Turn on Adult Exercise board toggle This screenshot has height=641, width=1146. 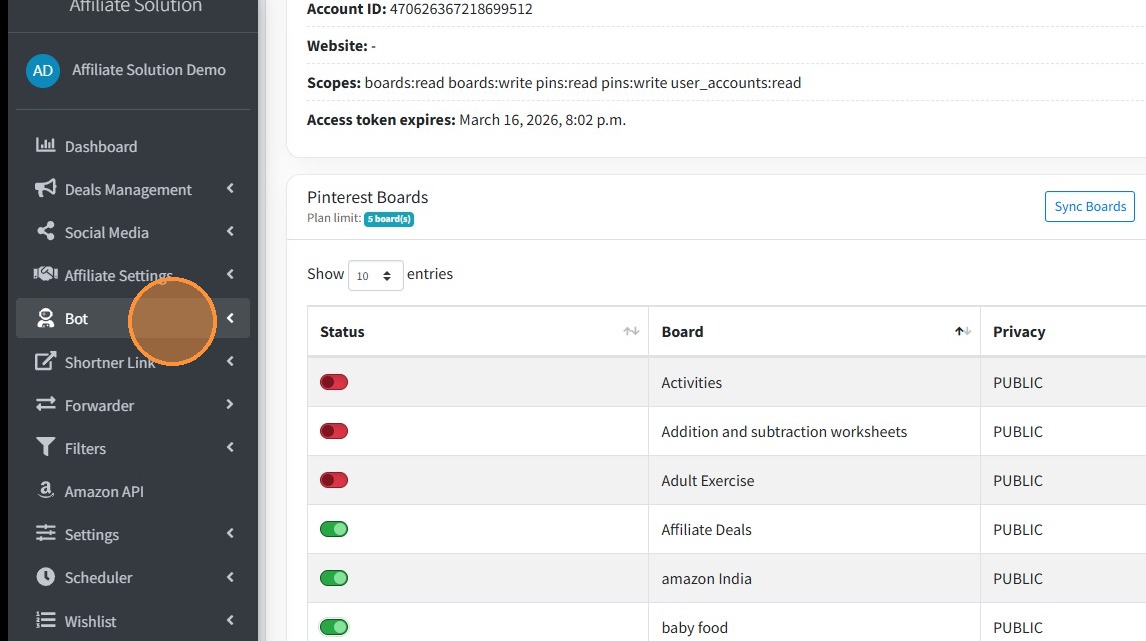pyautogui.click(x=334, y=480)
